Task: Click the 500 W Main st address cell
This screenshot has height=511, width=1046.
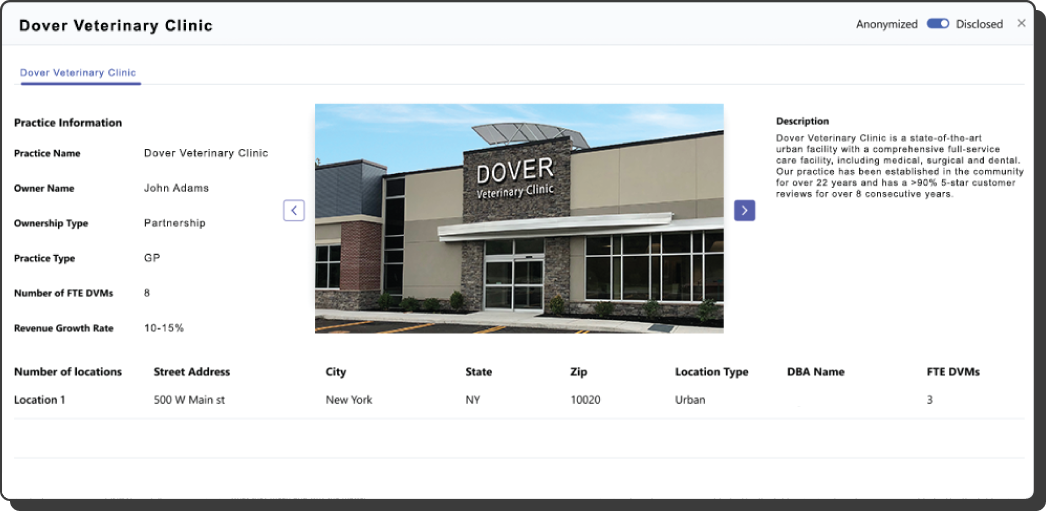Action: (189, 400)
